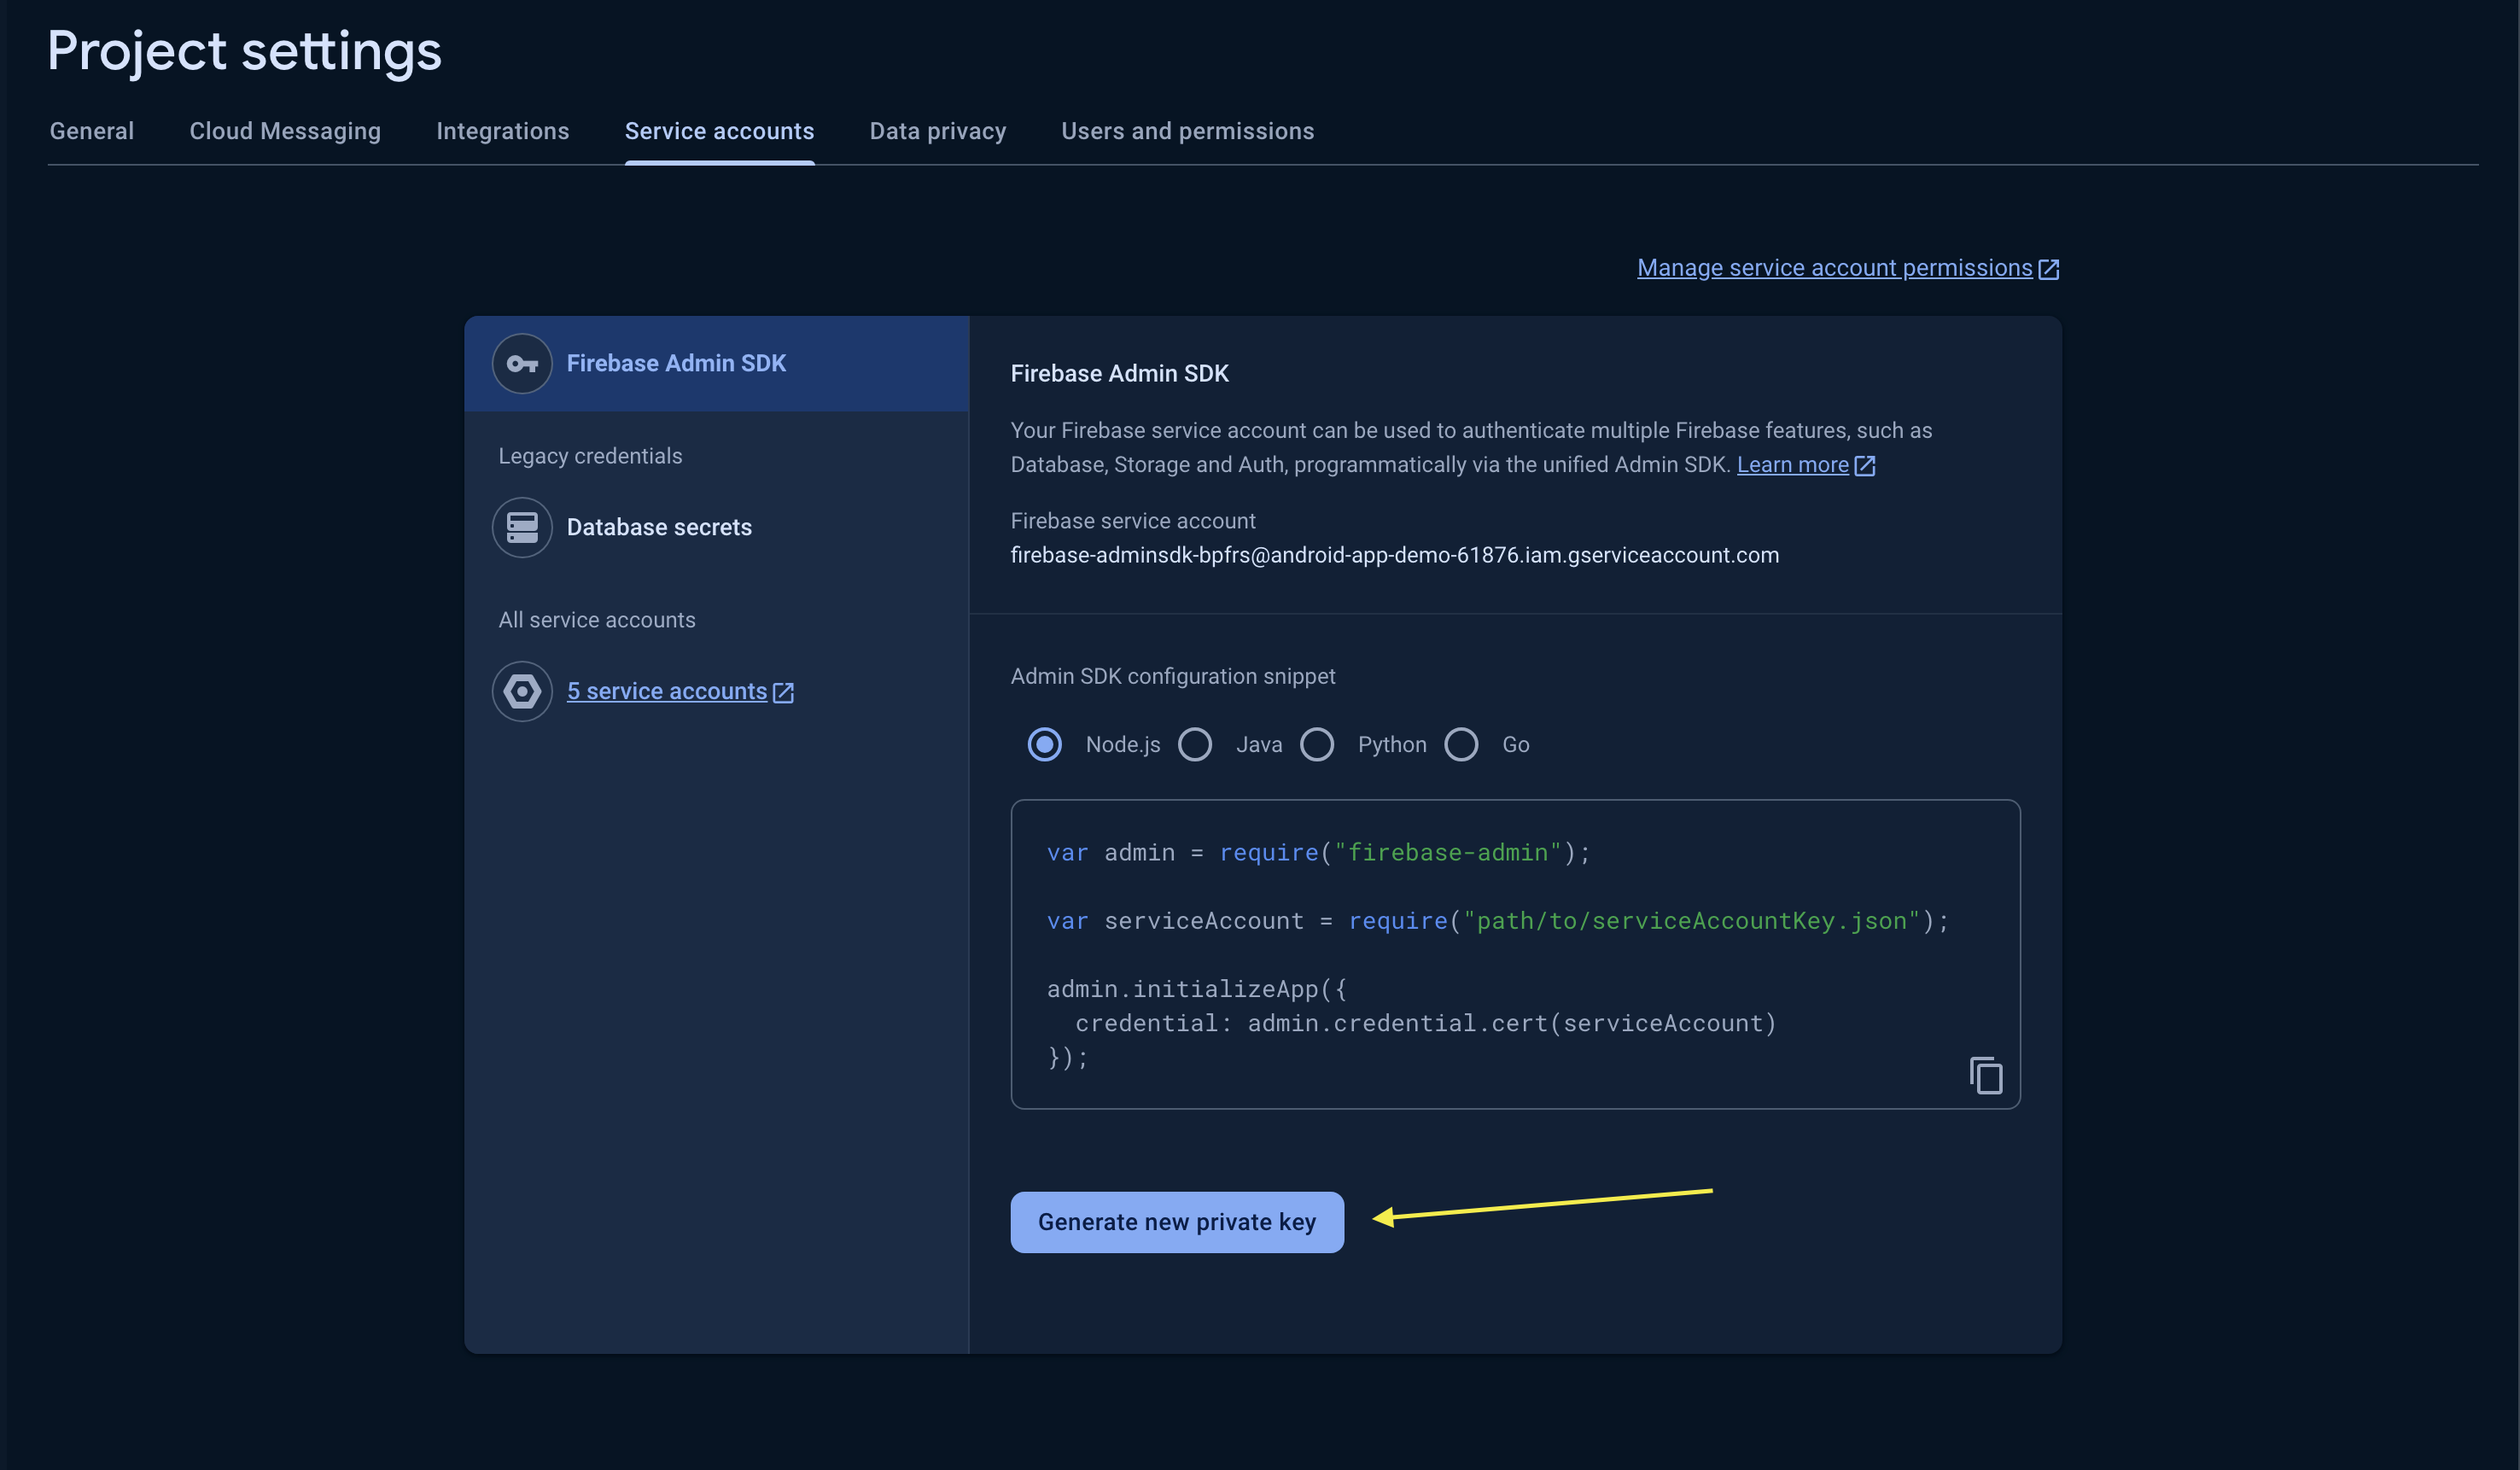Pick the Go radio button
2520x1470 pixels.
[1461, 745]
